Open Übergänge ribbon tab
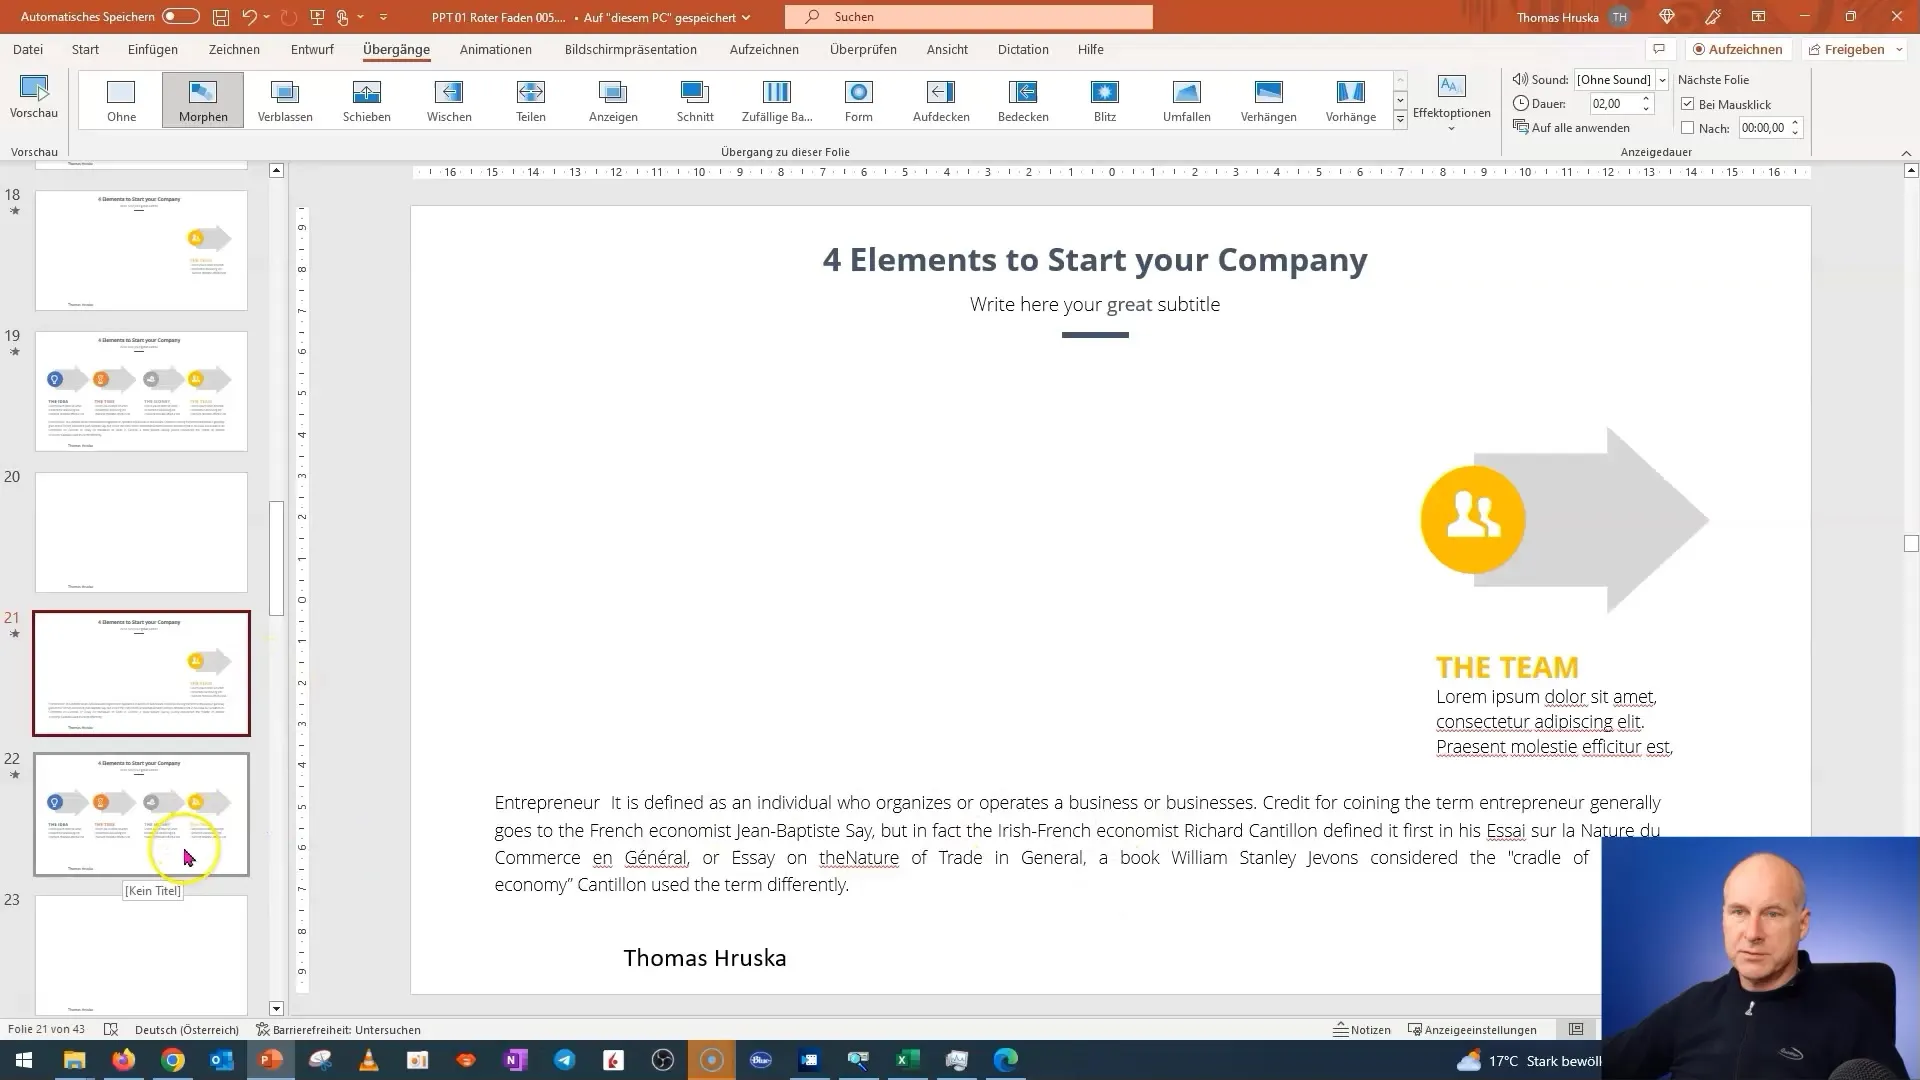 point(396,49)
